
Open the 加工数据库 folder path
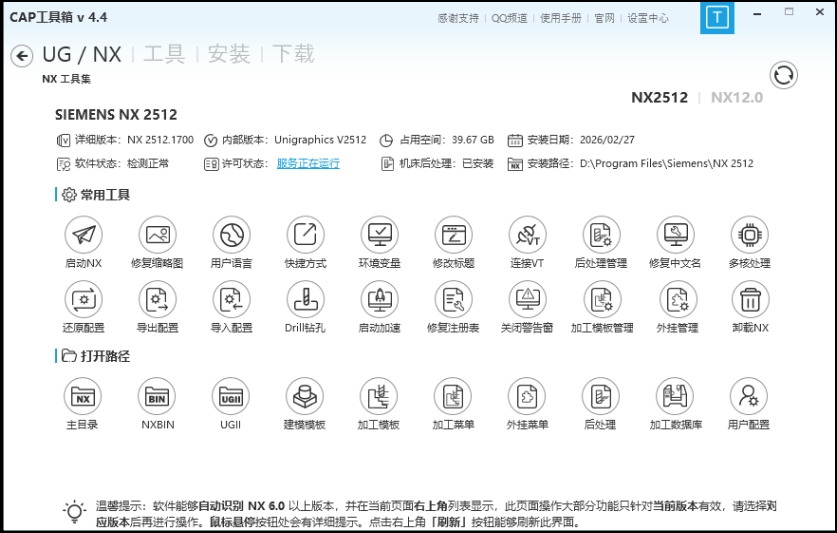tap(675, 397)
